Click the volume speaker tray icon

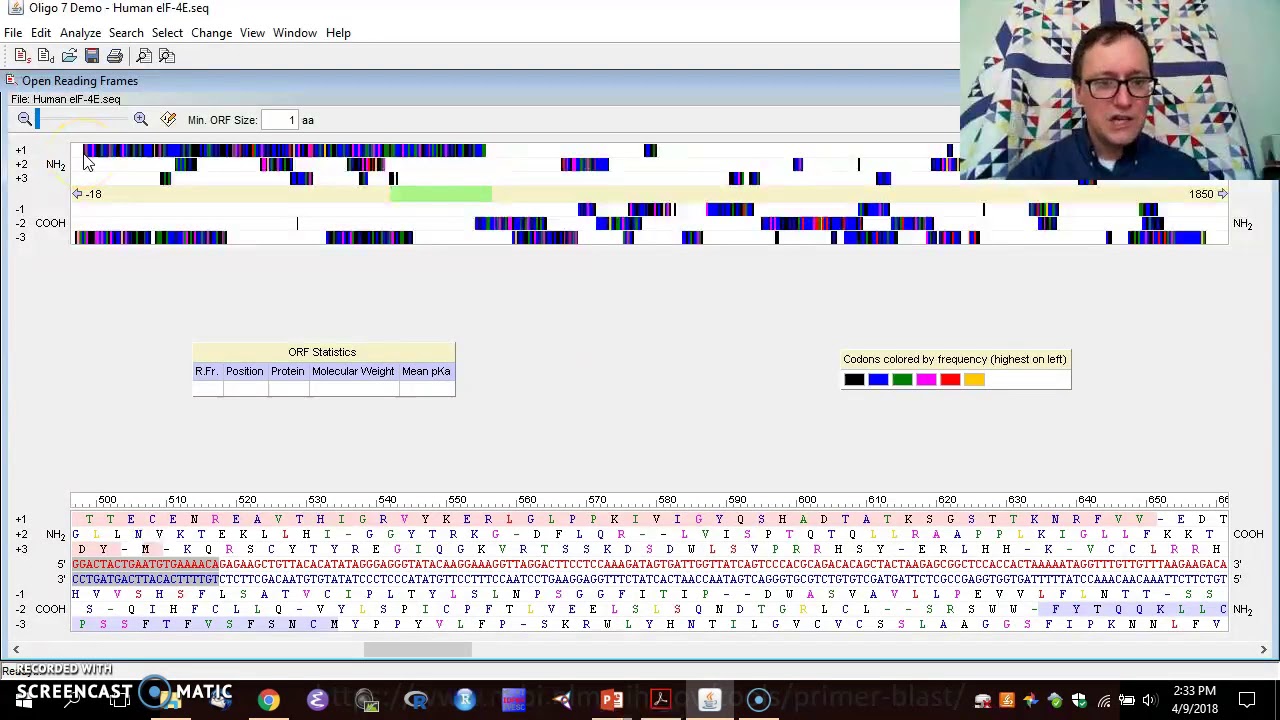pos(1150,701)
